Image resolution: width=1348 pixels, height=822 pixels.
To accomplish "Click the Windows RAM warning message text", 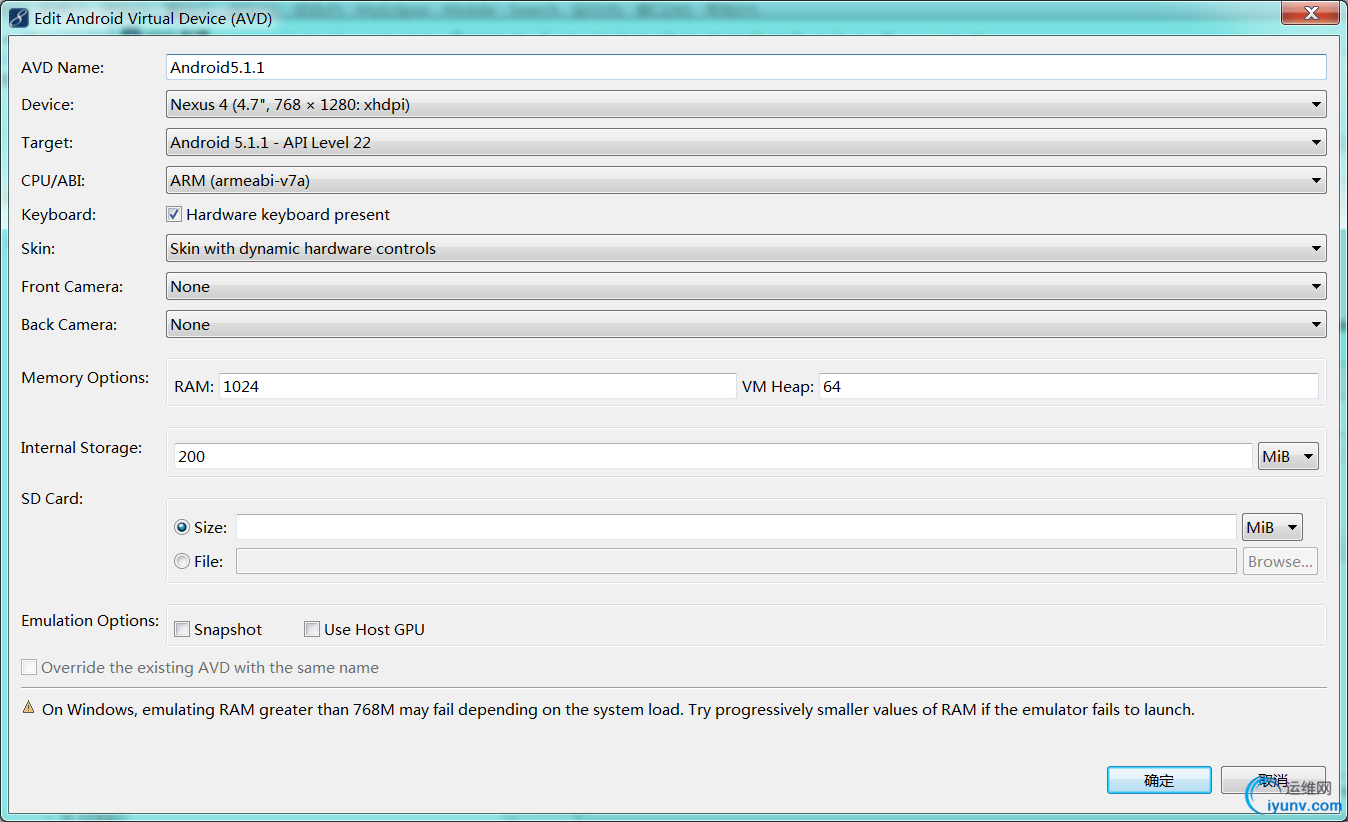I will click(618, 709).
